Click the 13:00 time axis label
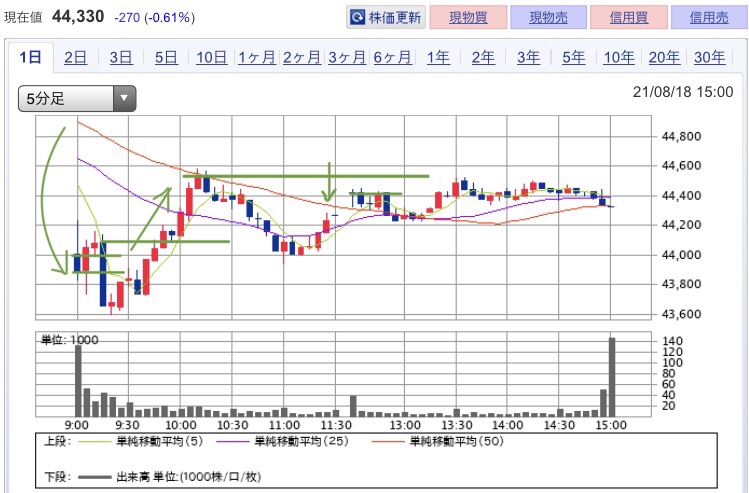The width and height of the screenshot is (749, 493). 405,425
